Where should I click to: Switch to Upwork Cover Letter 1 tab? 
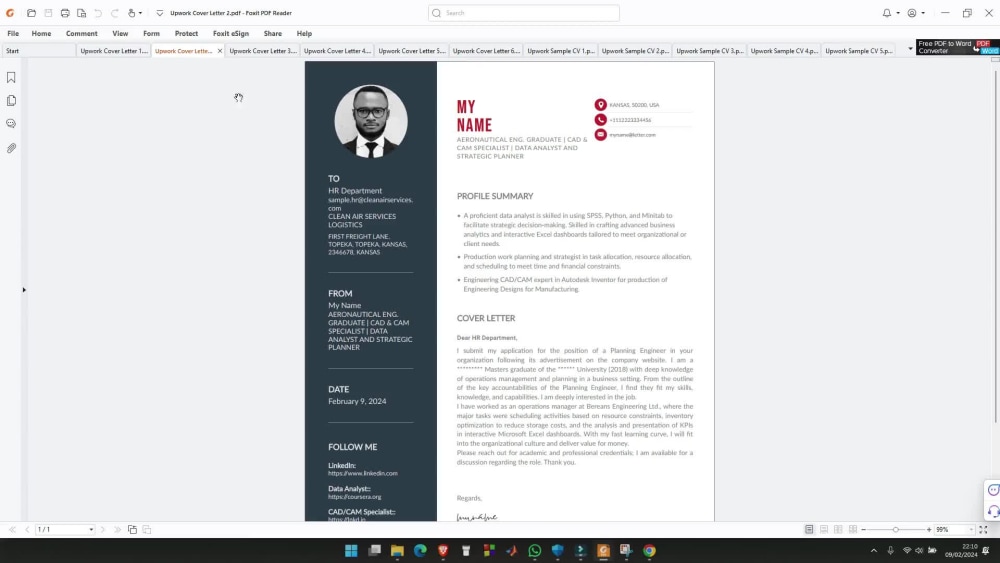tap(114, 50)
